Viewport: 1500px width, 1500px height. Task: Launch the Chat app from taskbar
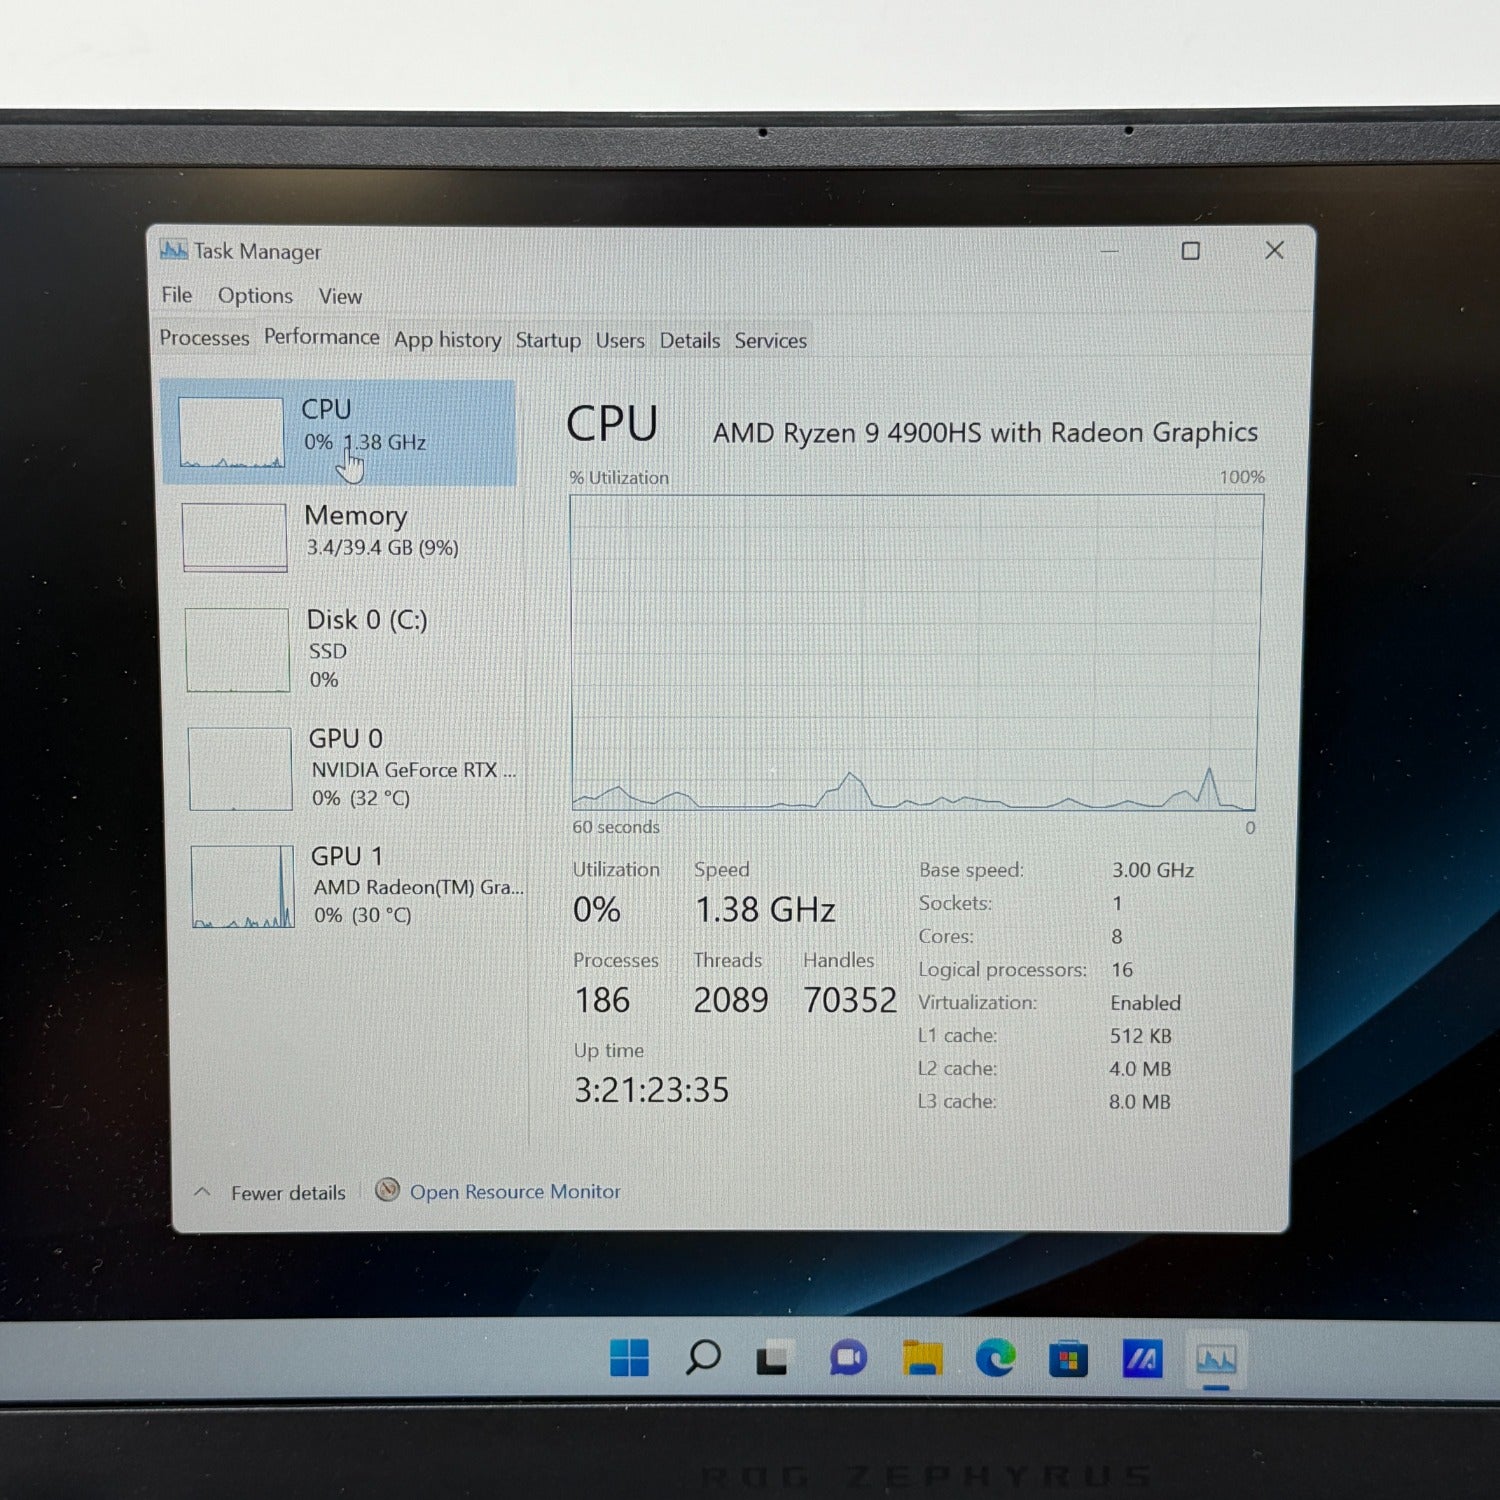(848, 1358)
